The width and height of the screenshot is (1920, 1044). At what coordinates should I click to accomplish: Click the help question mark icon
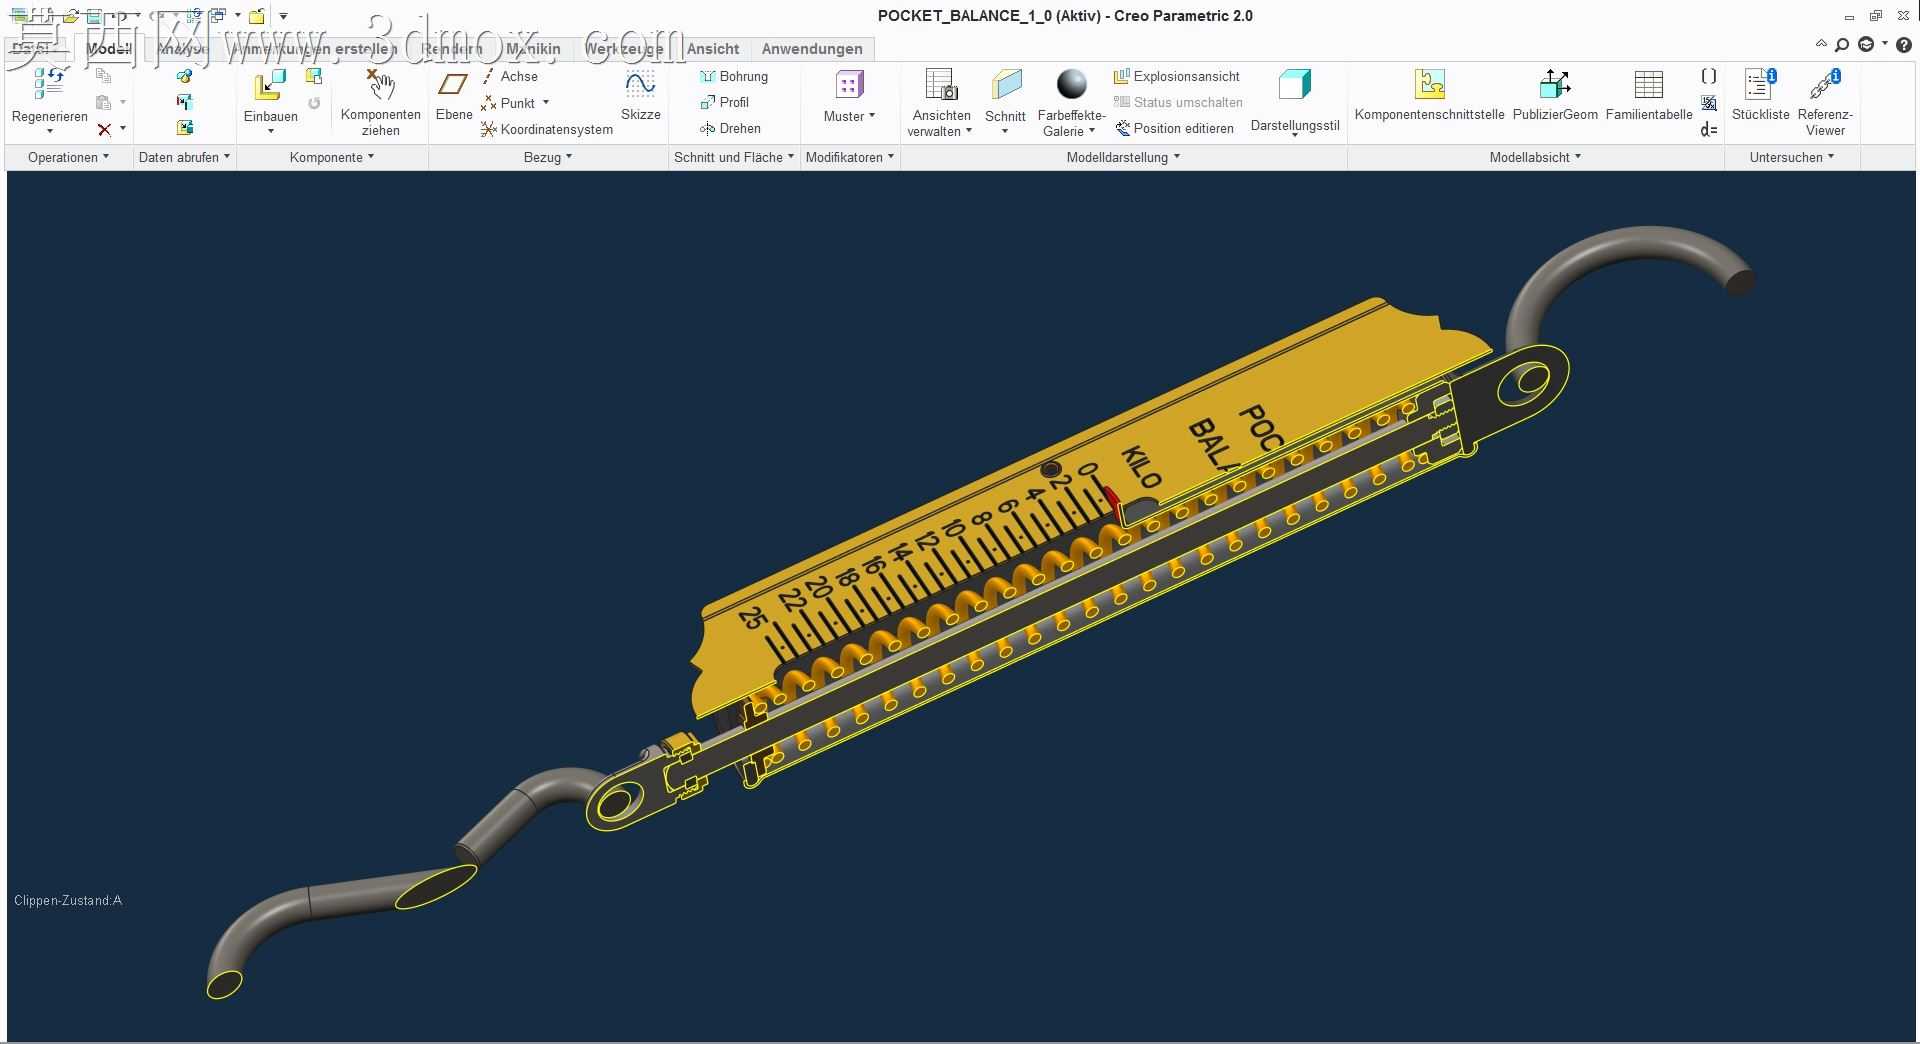point(1904,45)
